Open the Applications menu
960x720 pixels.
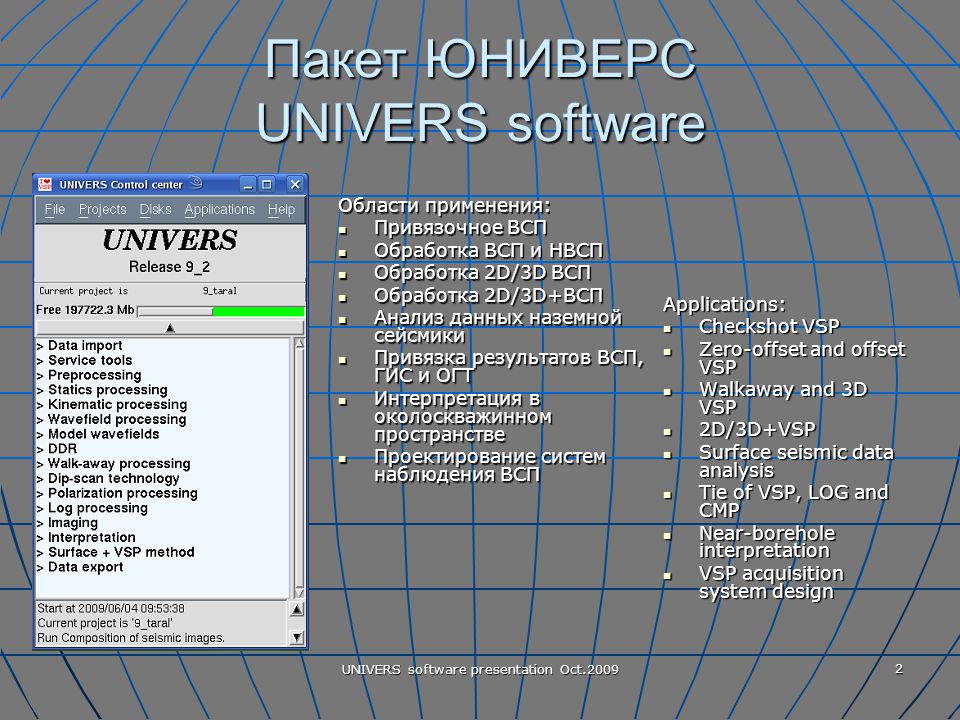pyautogui.click(x=219, y=209)
